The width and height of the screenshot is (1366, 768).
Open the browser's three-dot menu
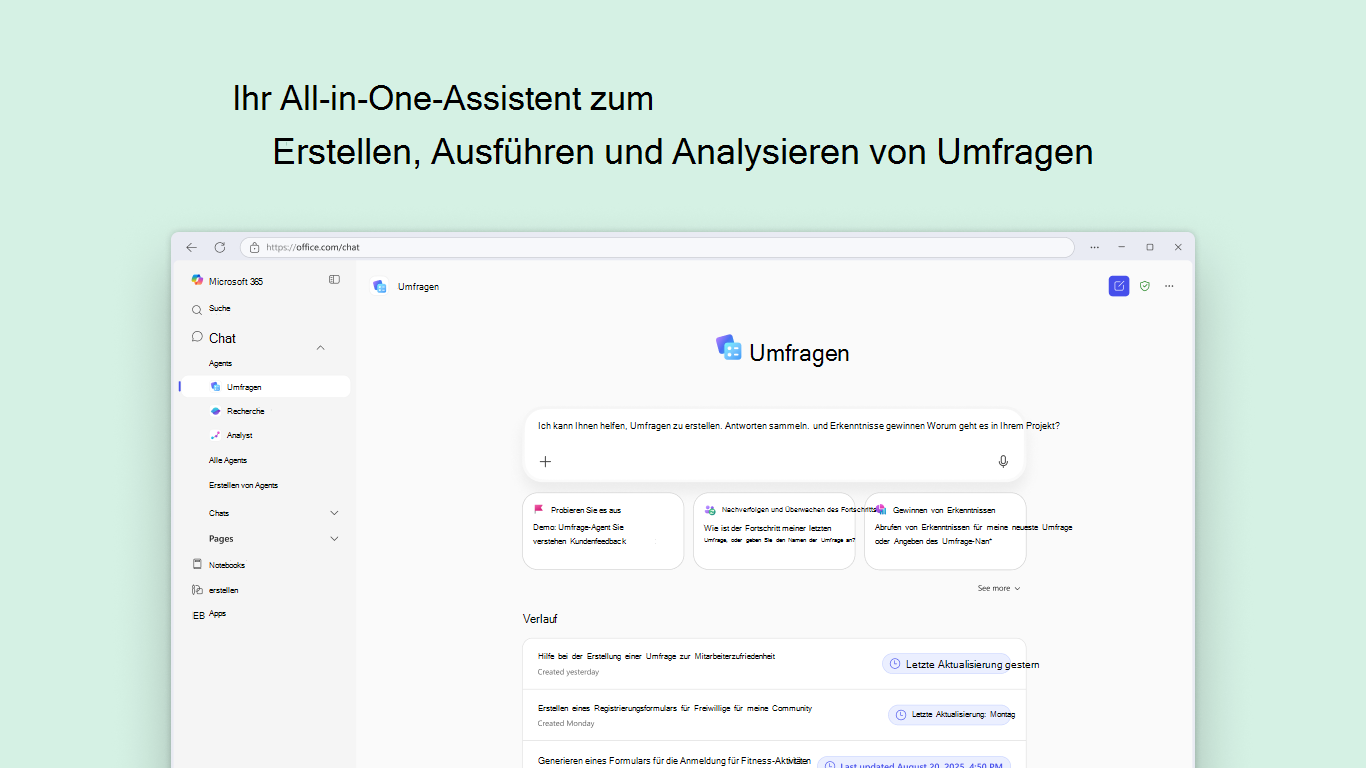(1095, 247)
